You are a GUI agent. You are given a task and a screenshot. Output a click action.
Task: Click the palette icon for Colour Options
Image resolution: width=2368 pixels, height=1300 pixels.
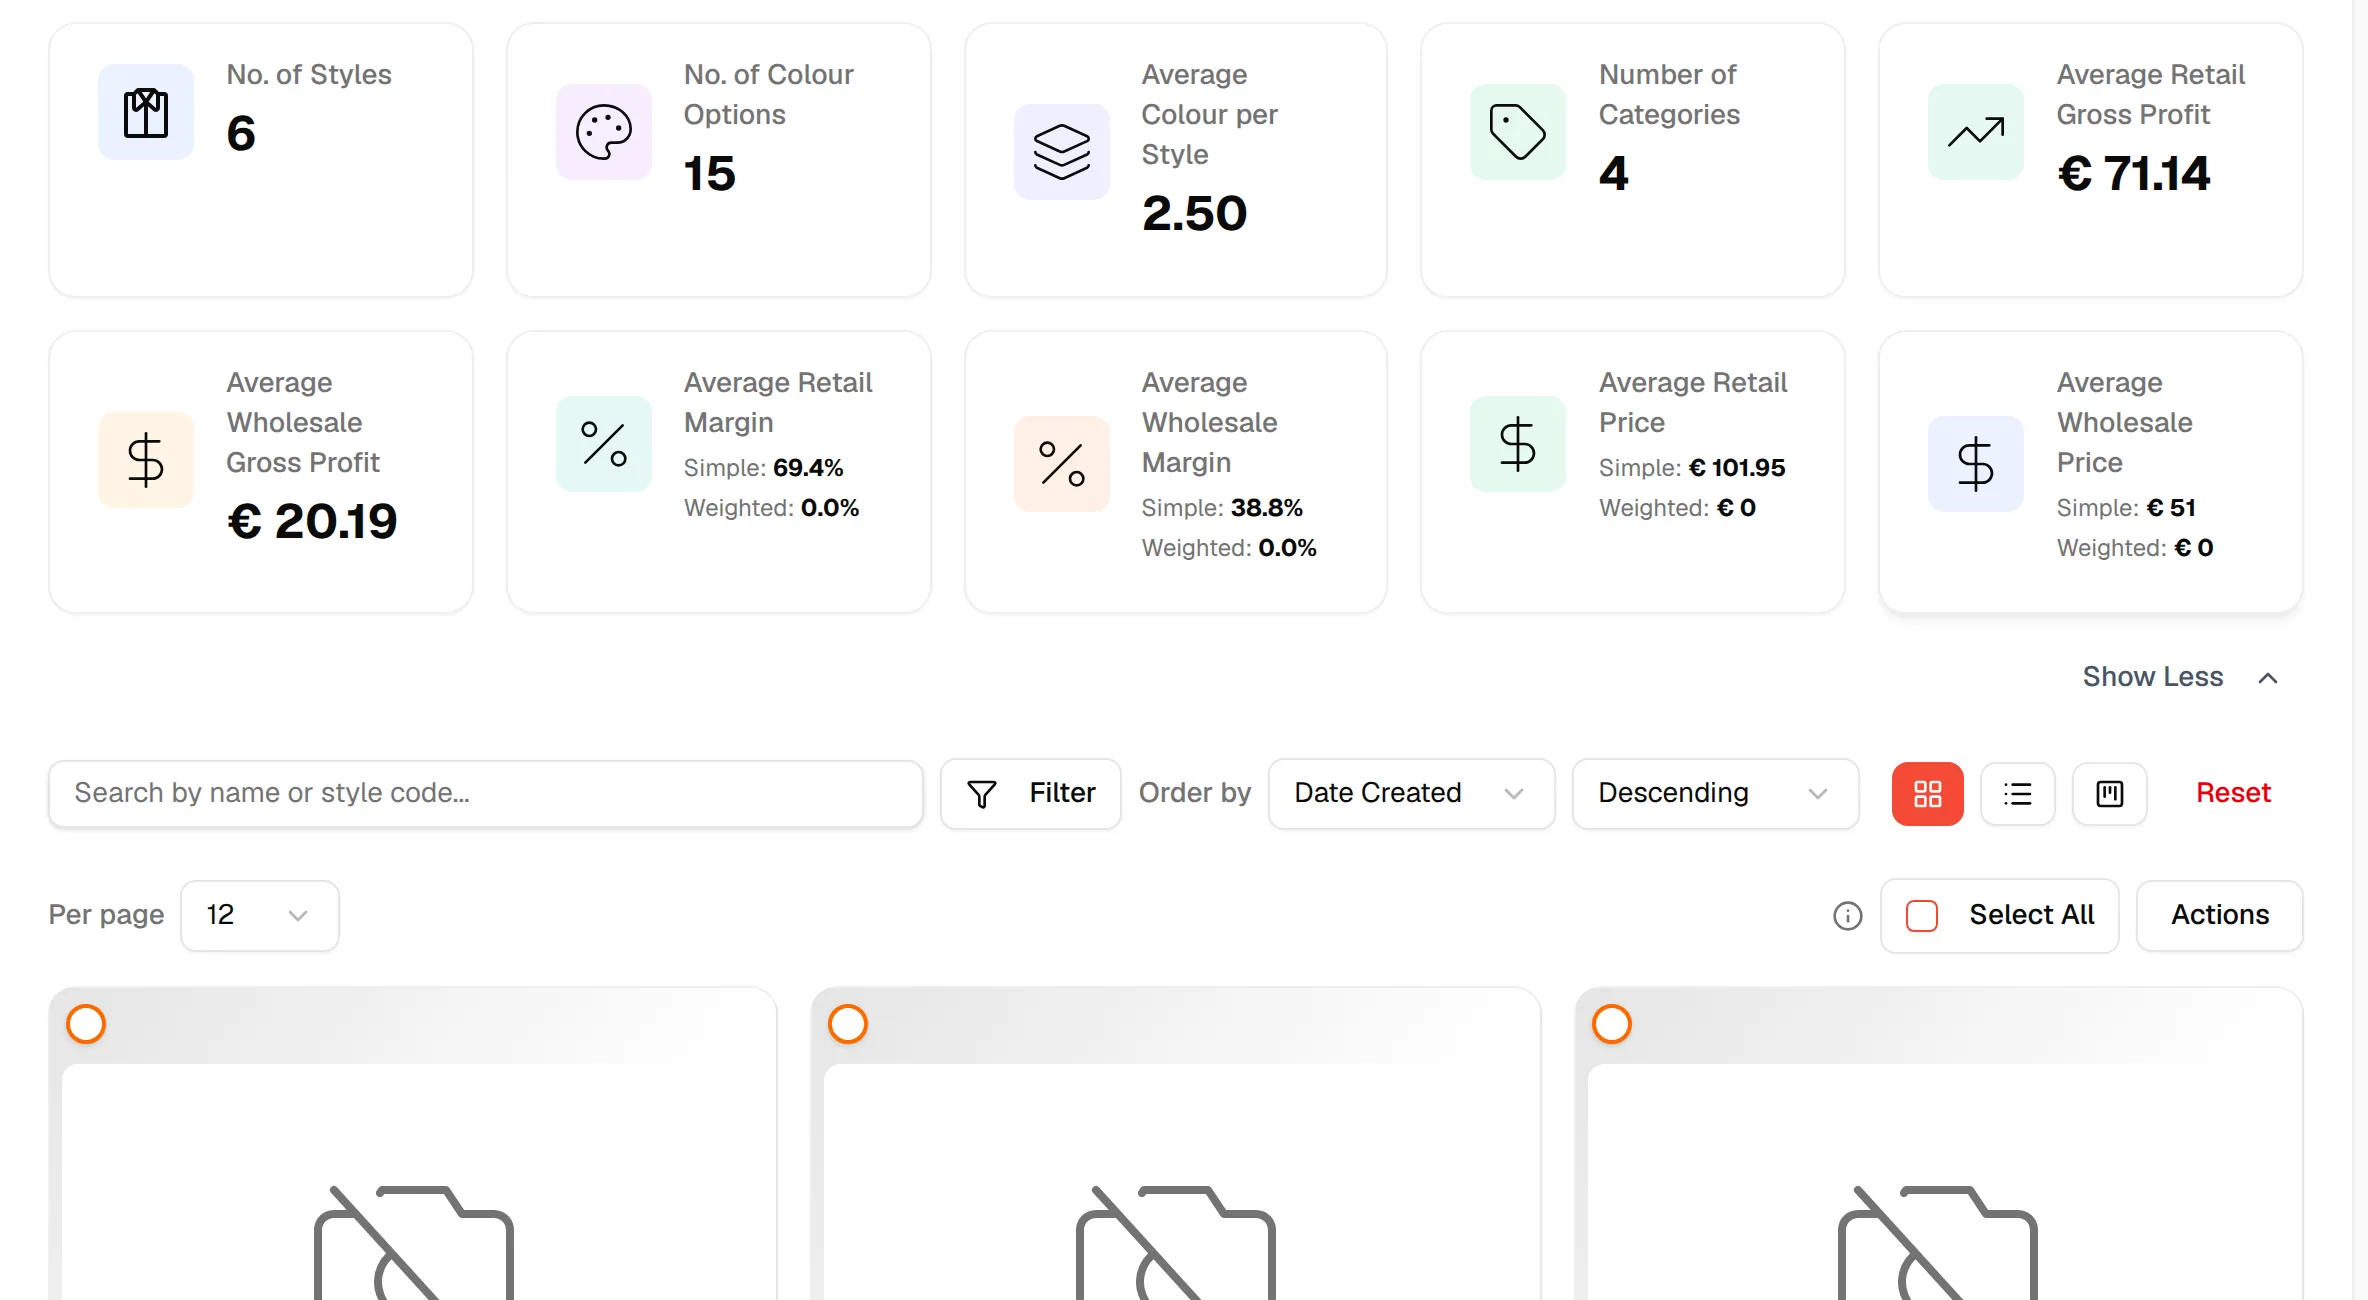(x=604, y=132)
